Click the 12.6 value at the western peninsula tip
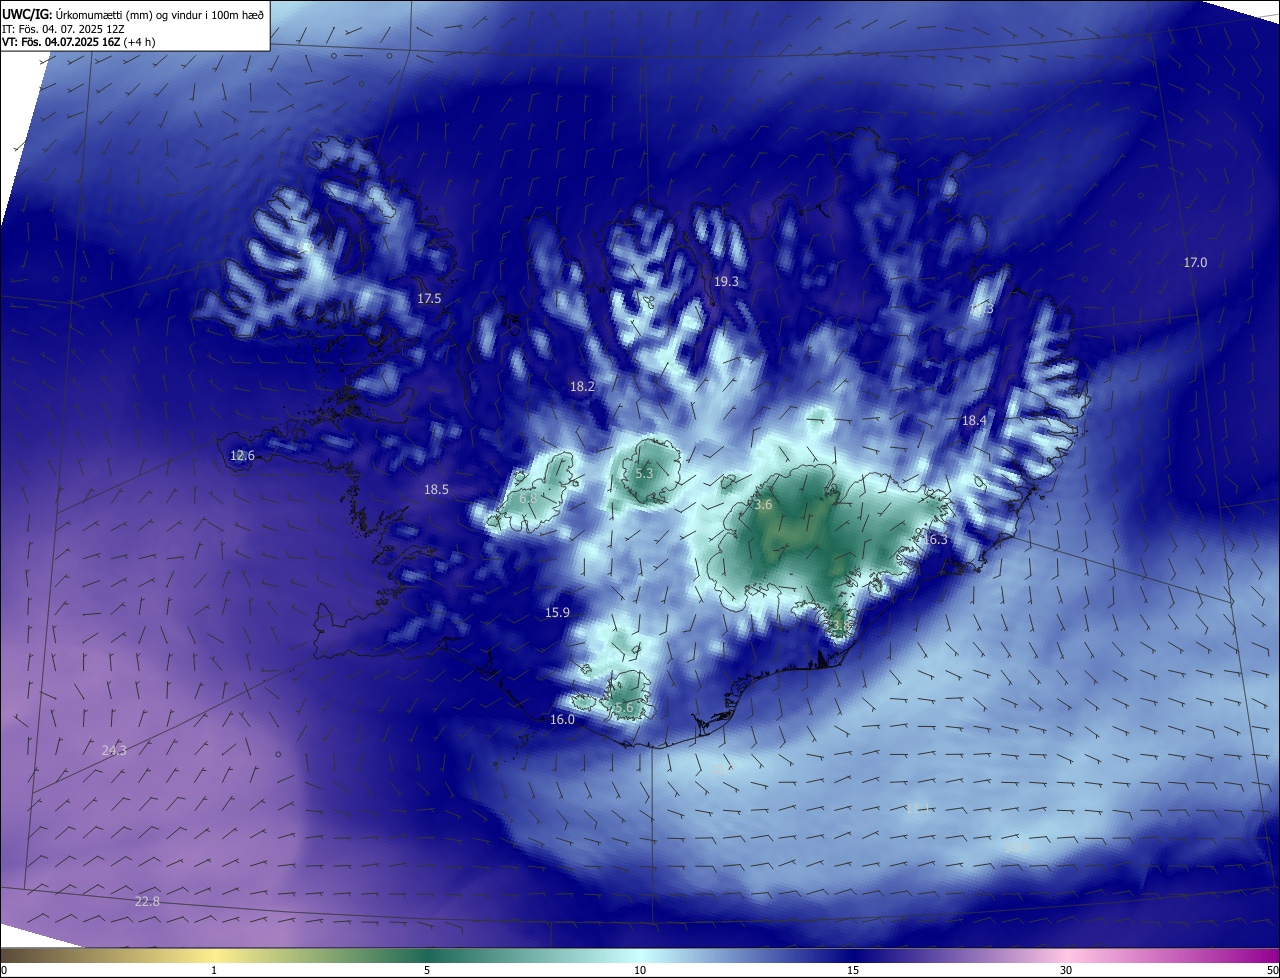This screenshot has height=978, width=1280. click(x=242, y=455)
